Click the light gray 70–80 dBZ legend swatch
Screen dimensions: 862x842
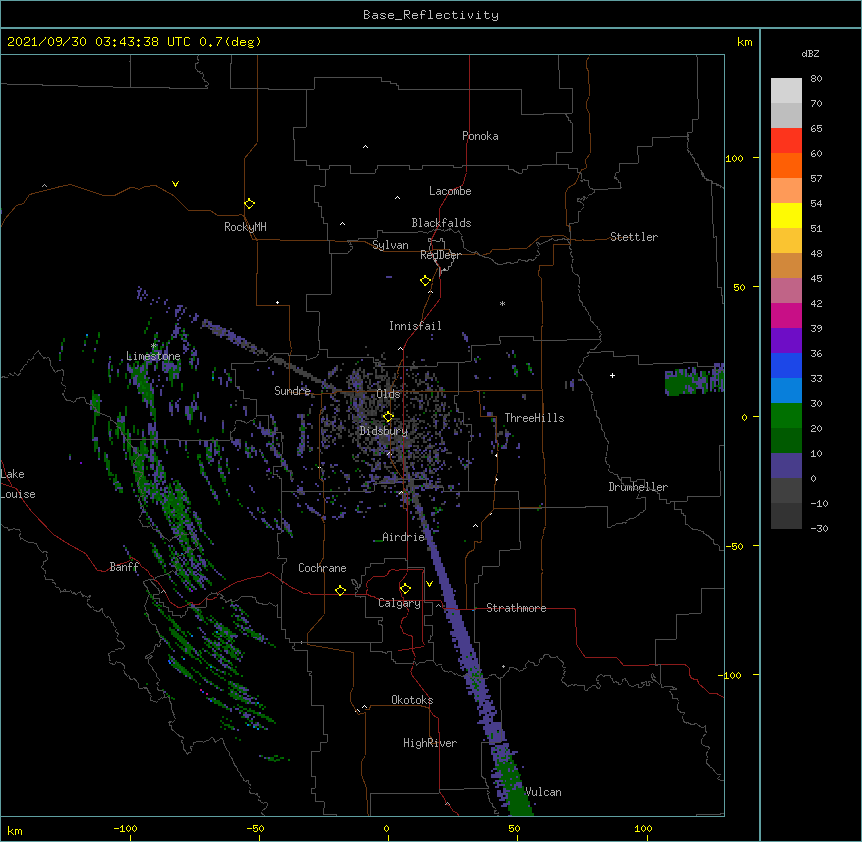tap(786, 91)
